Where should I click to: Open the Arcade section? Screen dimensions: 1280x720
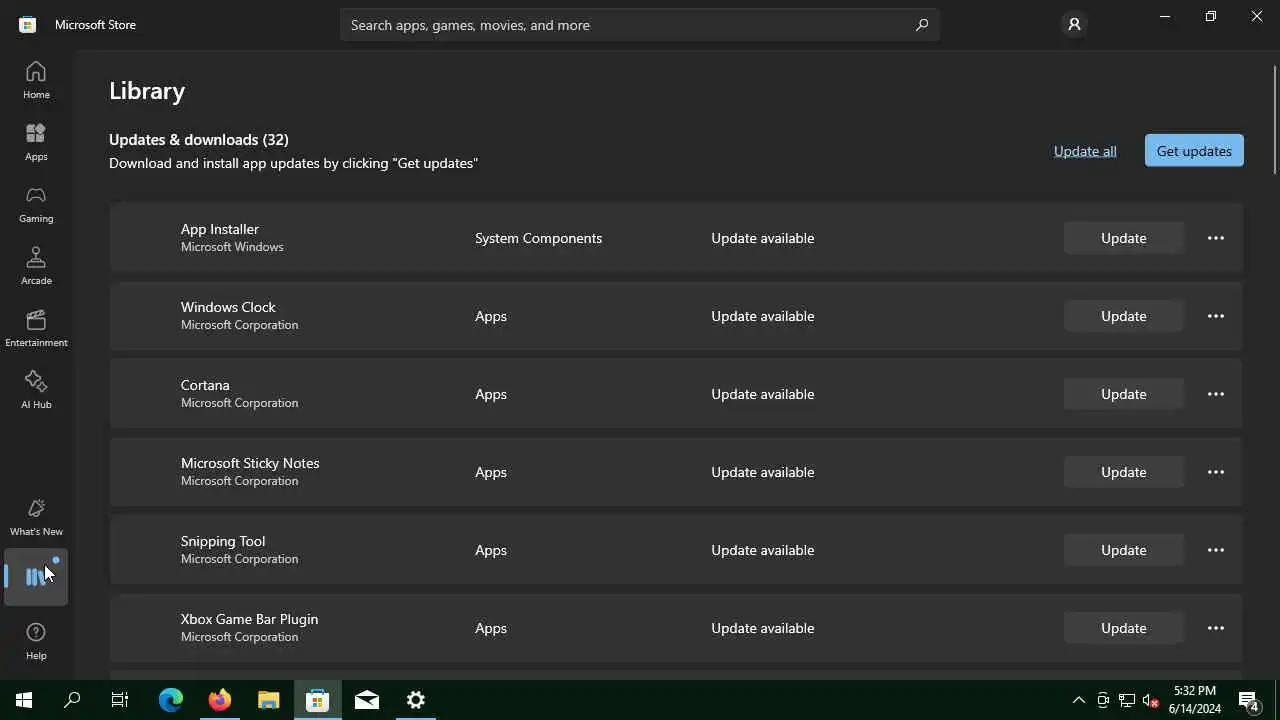coord(36,266)
